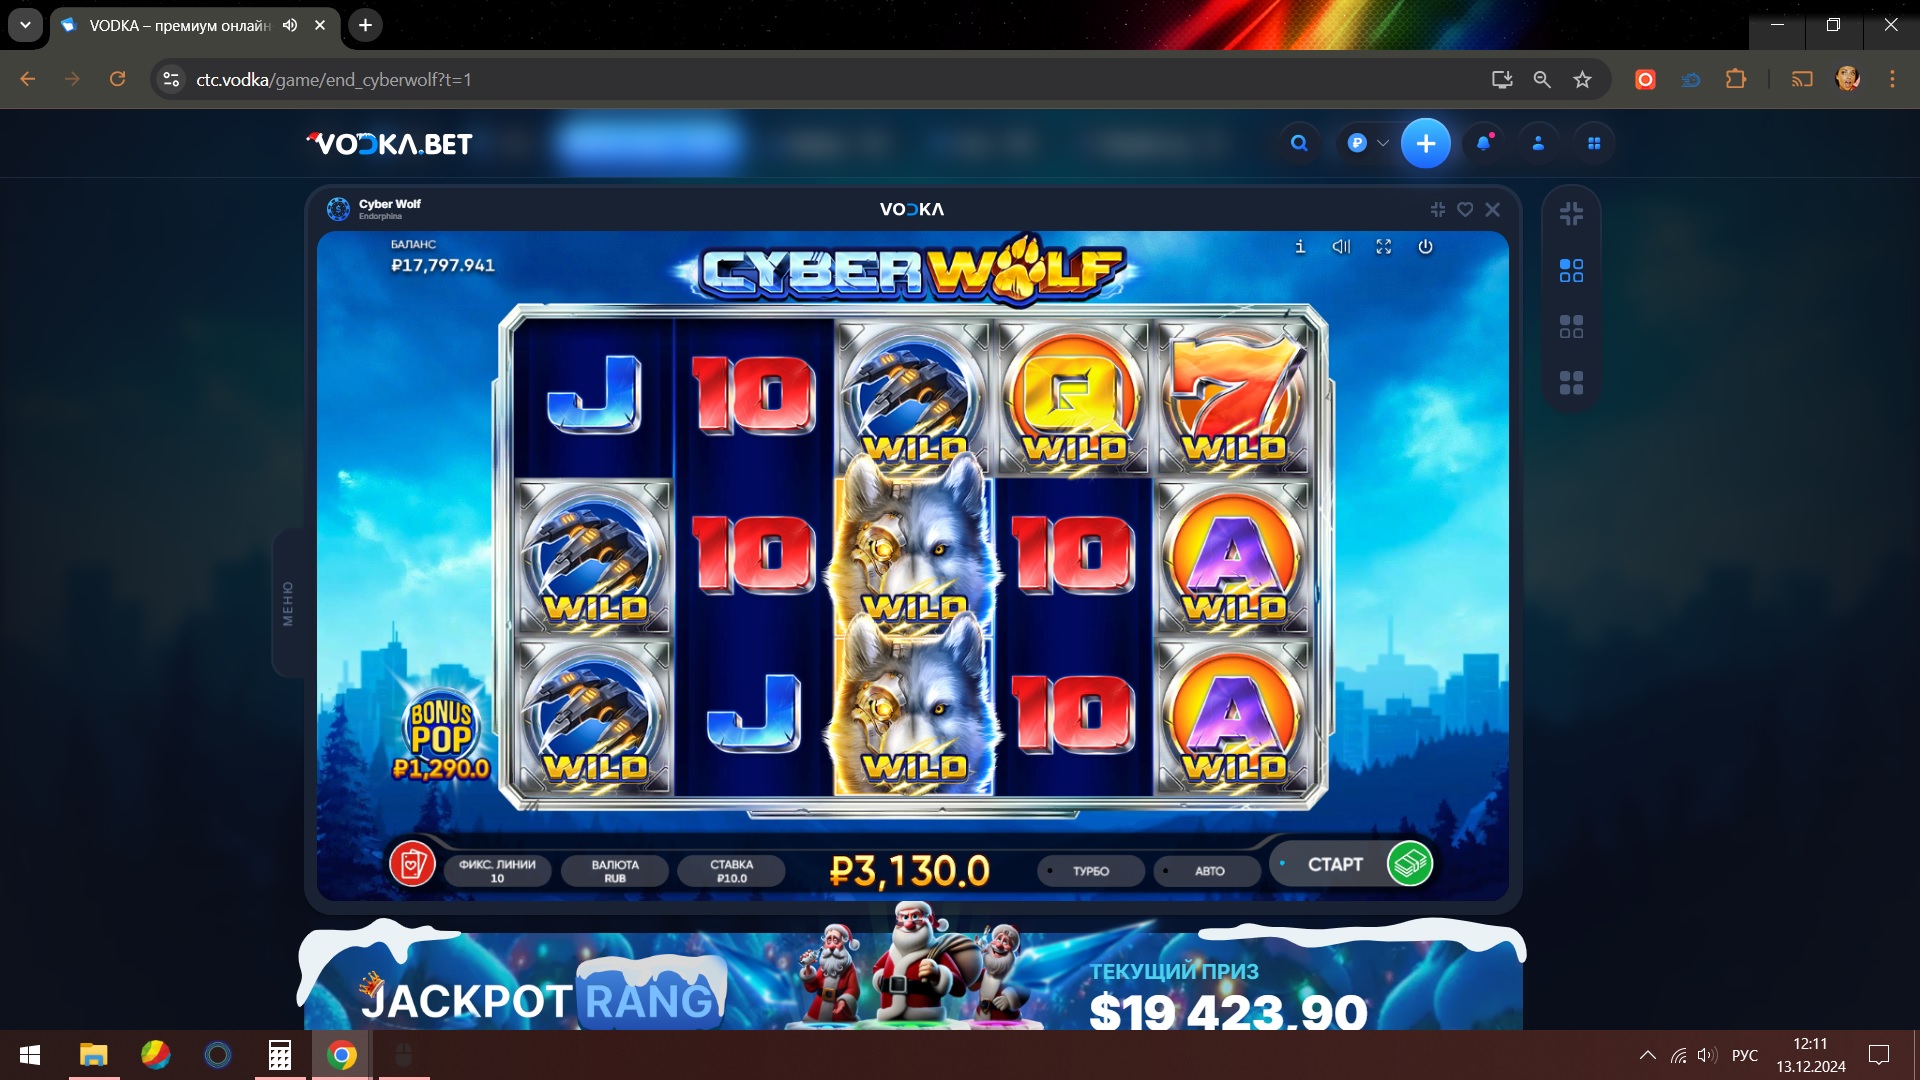This screenshot has height=1080, width=1920.
Task: Open СТАВКА bet selector
Action: coord(731,871)
